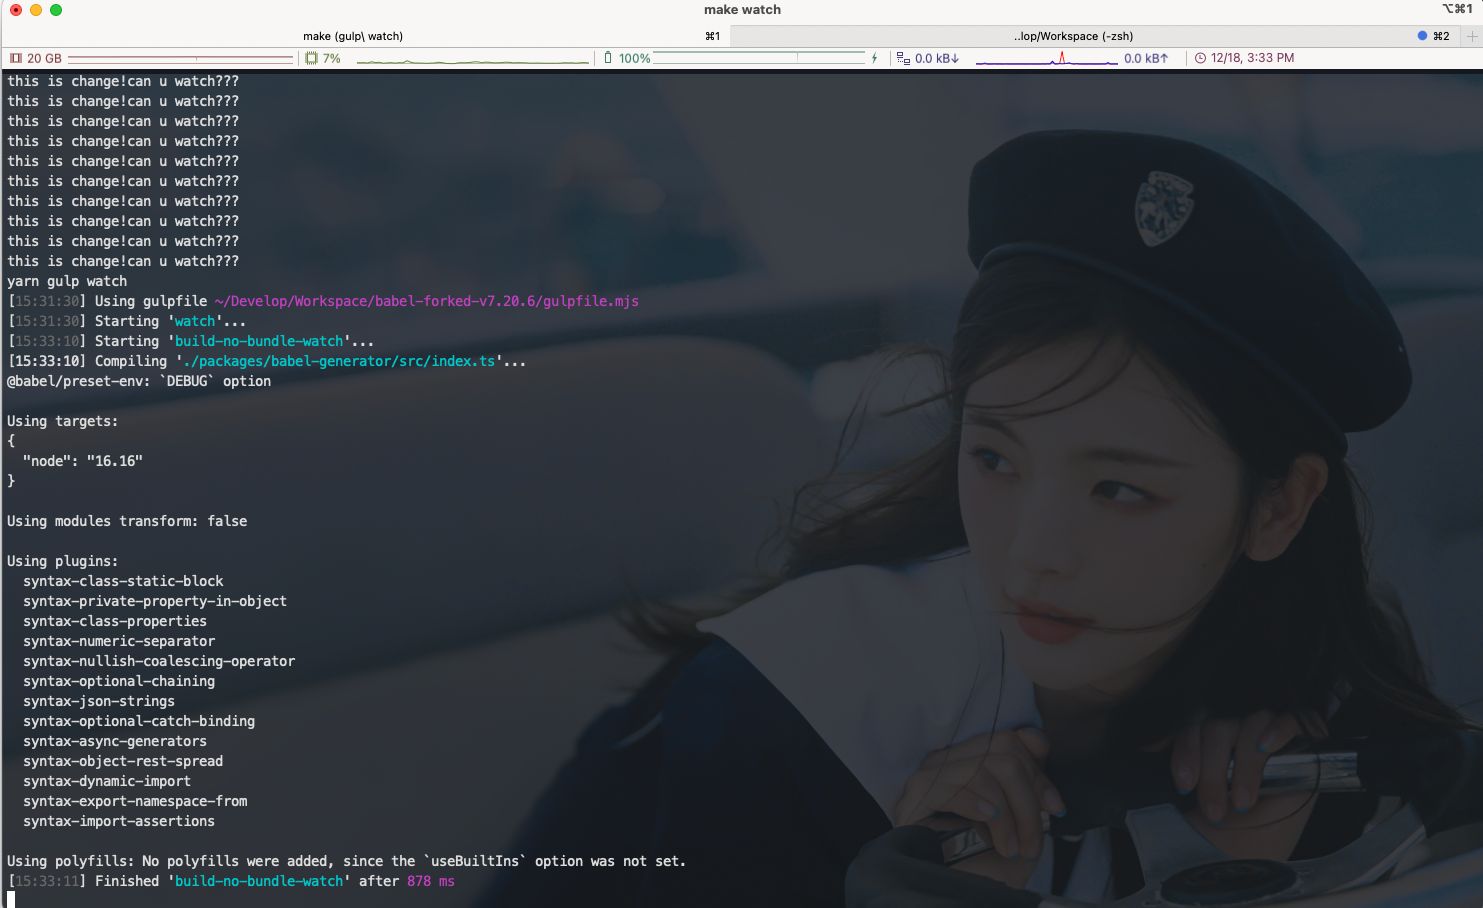Click the CPU chip icon beside 7%
The height and width of the screenshot is (908, 1483).
[x=311, y=58]
